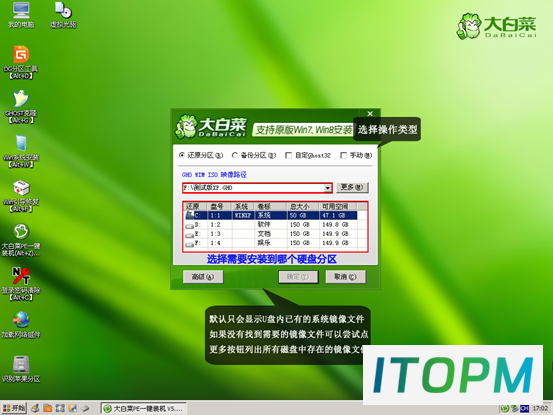Switch to 大白菜PE一键装机 taskbar window button
Image resolution: width=553 pixels, height=415 pixels.
point(144,409)
